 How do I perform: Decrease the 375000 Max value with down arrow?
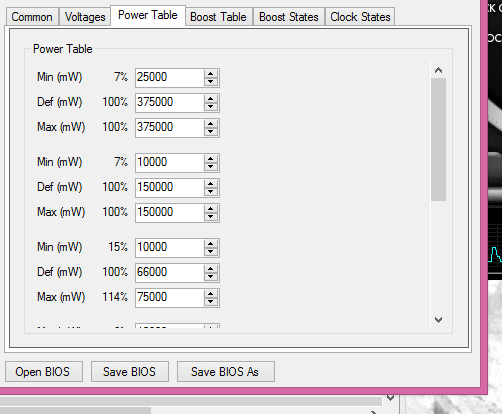tap(211, 132)
